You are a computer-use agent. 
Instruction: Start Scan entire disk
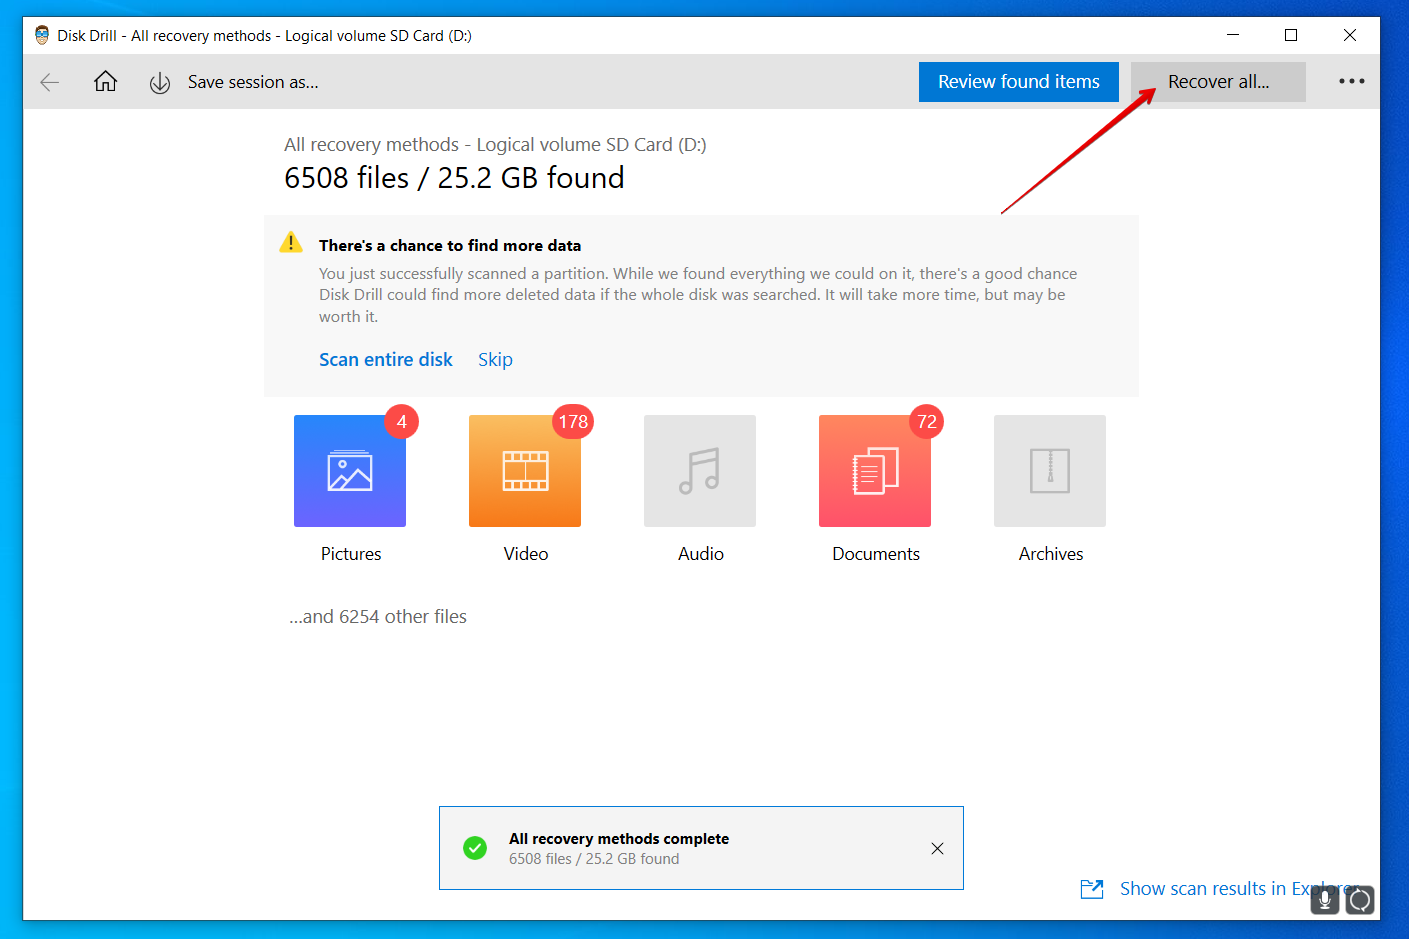pyautogui.click(x=386, y=359)
